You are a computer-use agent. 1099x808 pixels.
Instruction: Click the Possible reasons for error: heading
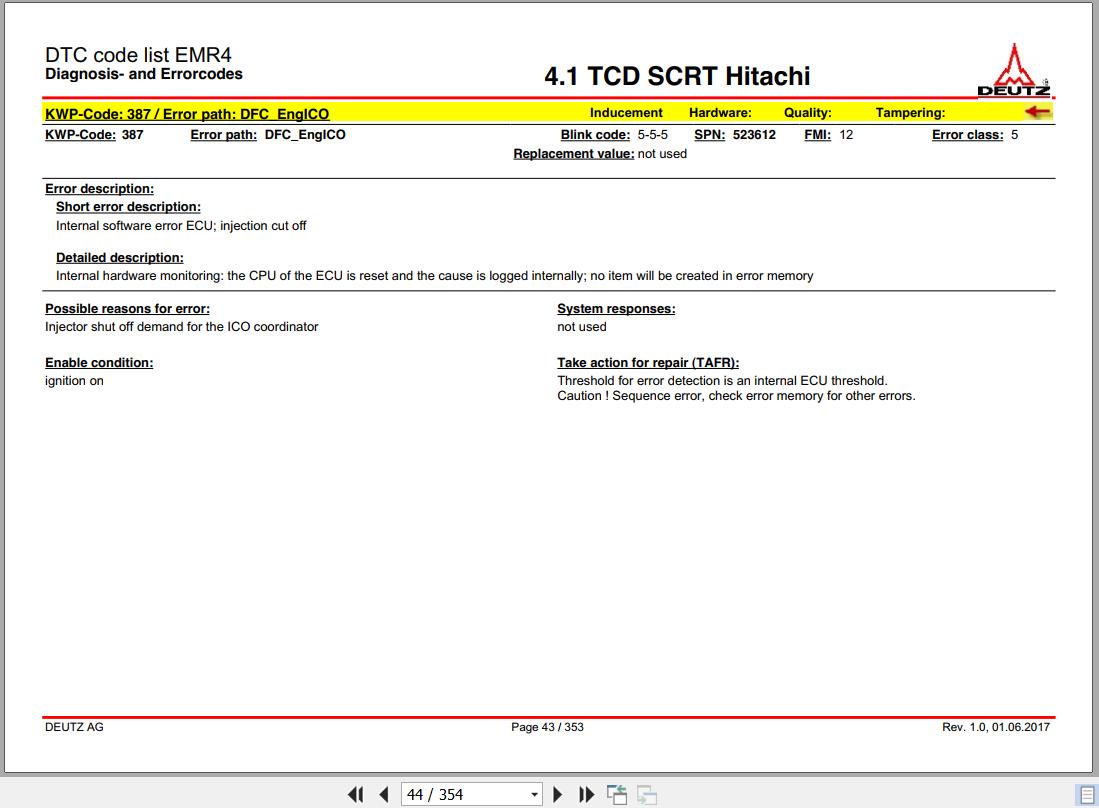pyautogui.click(x=128, y=308)
